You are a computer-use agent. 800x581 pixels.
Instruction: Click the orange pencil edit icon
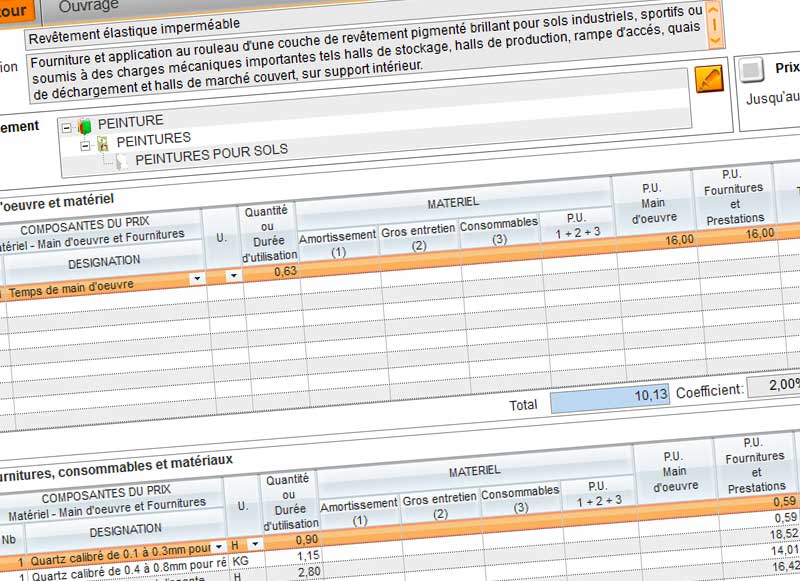coord(707,79)
